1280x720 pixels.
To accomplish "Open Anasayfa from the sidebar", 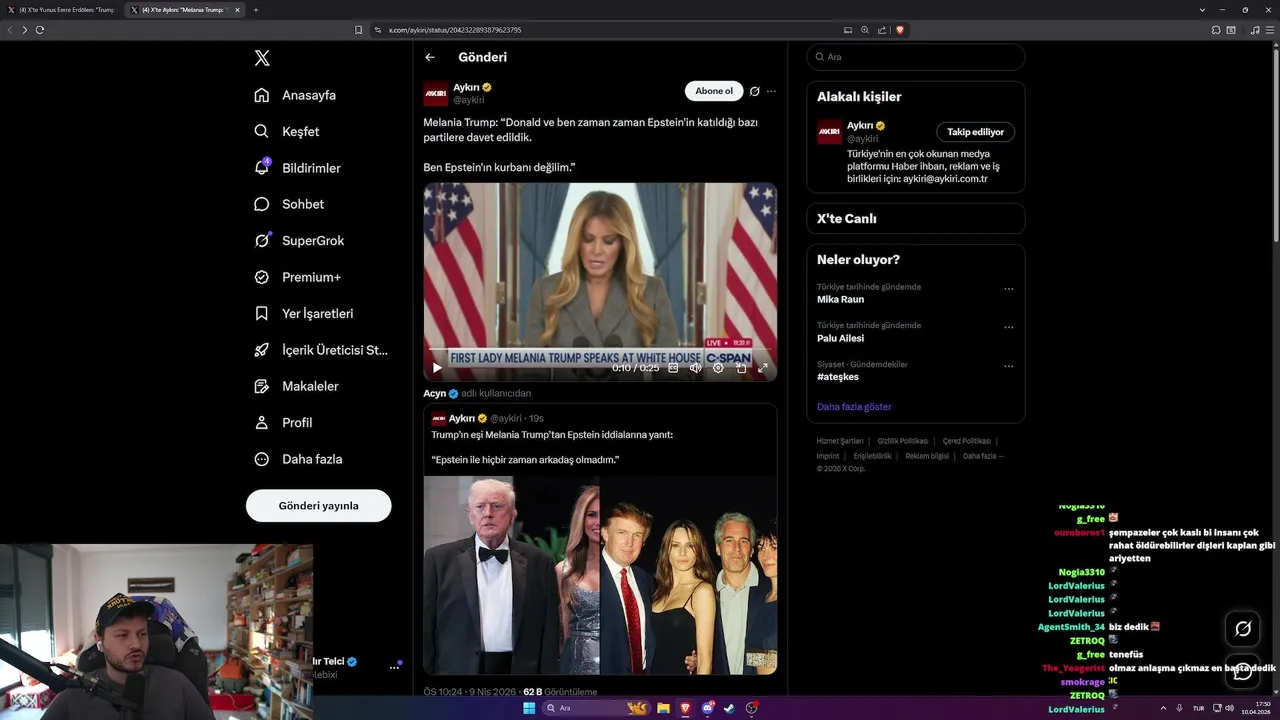I will [295, 95].
